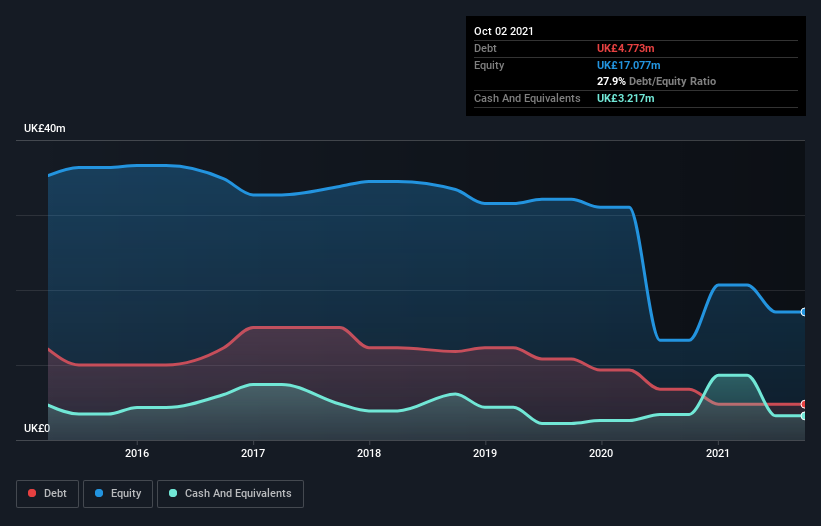This screenshot has width=821, height=526.
Task: Click the 2020 x-axis label
Action: point(601,453)
